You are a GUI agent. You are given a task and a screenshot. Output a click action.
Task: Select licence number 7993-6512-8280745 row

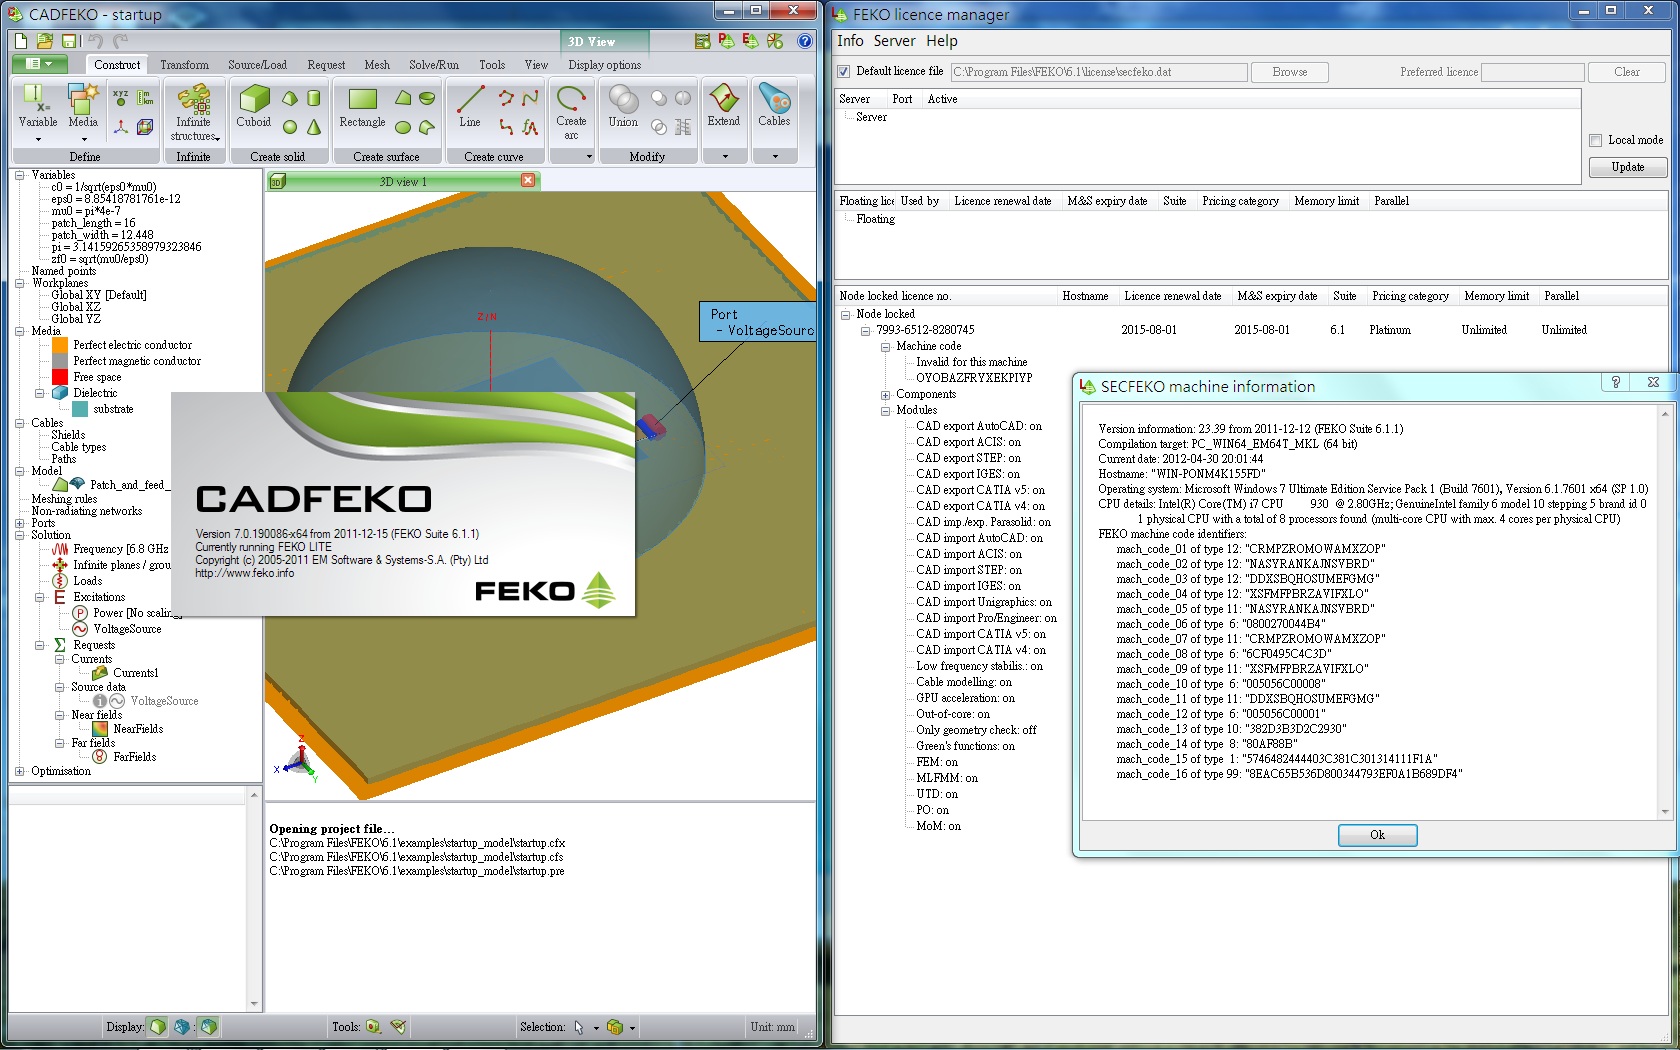925,330
